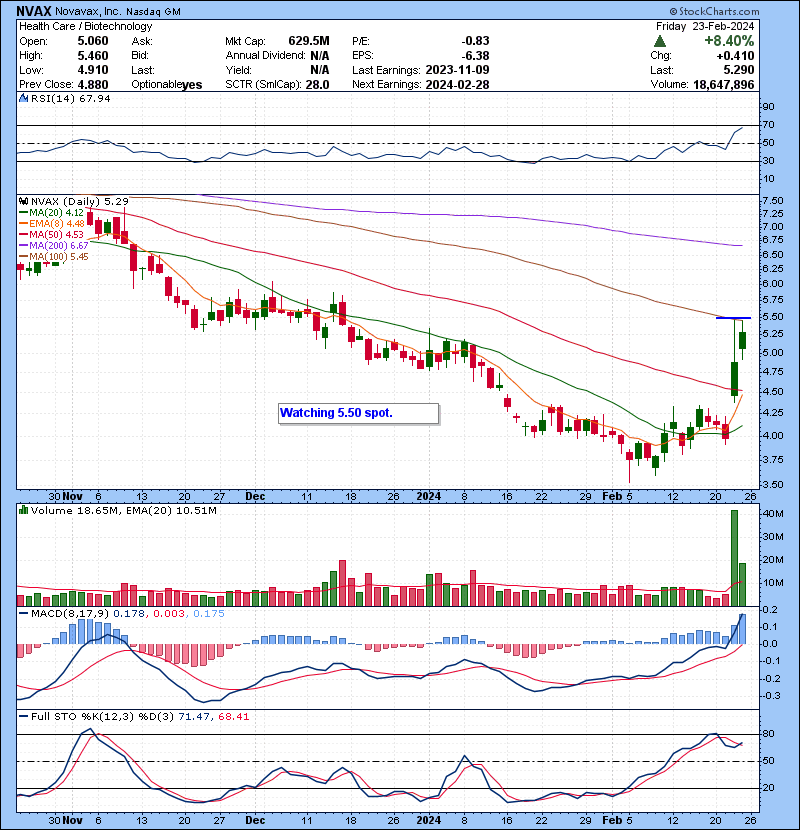This screenshot has height=830, width=800.
Task: Click the 'Watching 5.50 spot.' annotation box
Action: [x=358, y=413]
